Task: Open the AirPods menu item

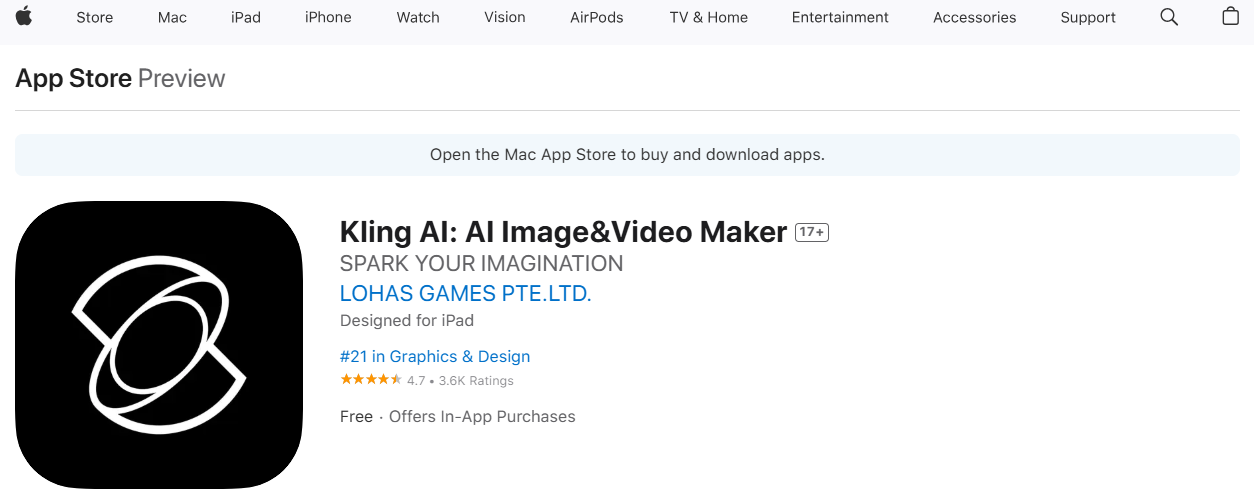Action: coord(597,17)
